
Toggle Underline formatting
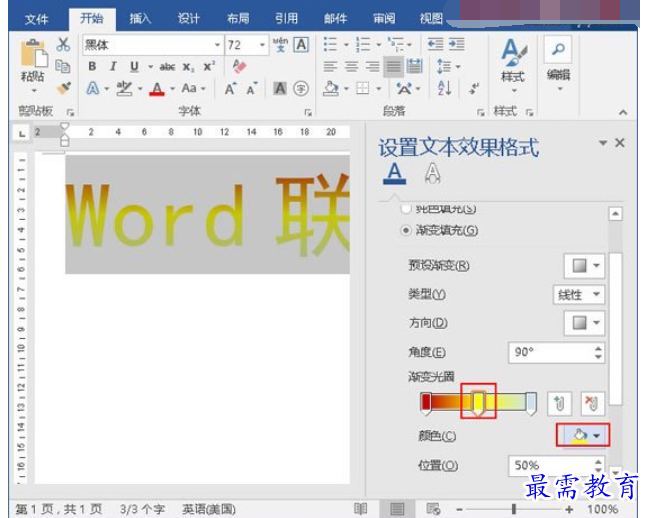point(134,66)
